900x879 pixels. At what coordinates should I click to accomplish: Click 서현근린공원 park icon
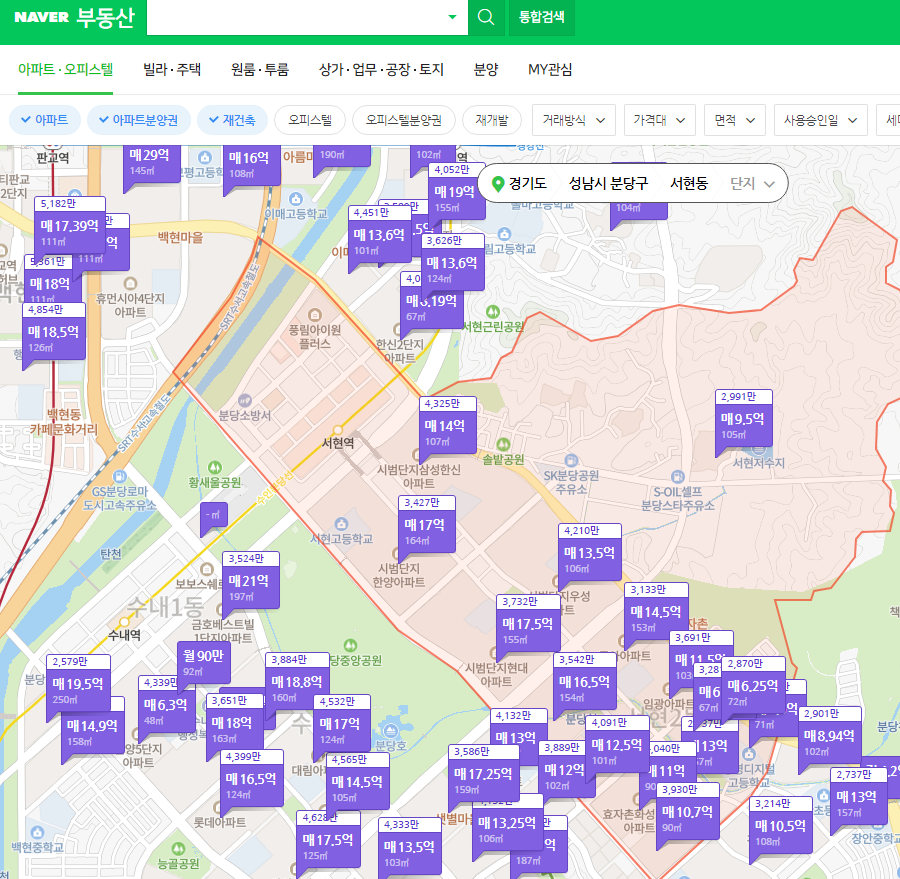click(x=492, y=312)
